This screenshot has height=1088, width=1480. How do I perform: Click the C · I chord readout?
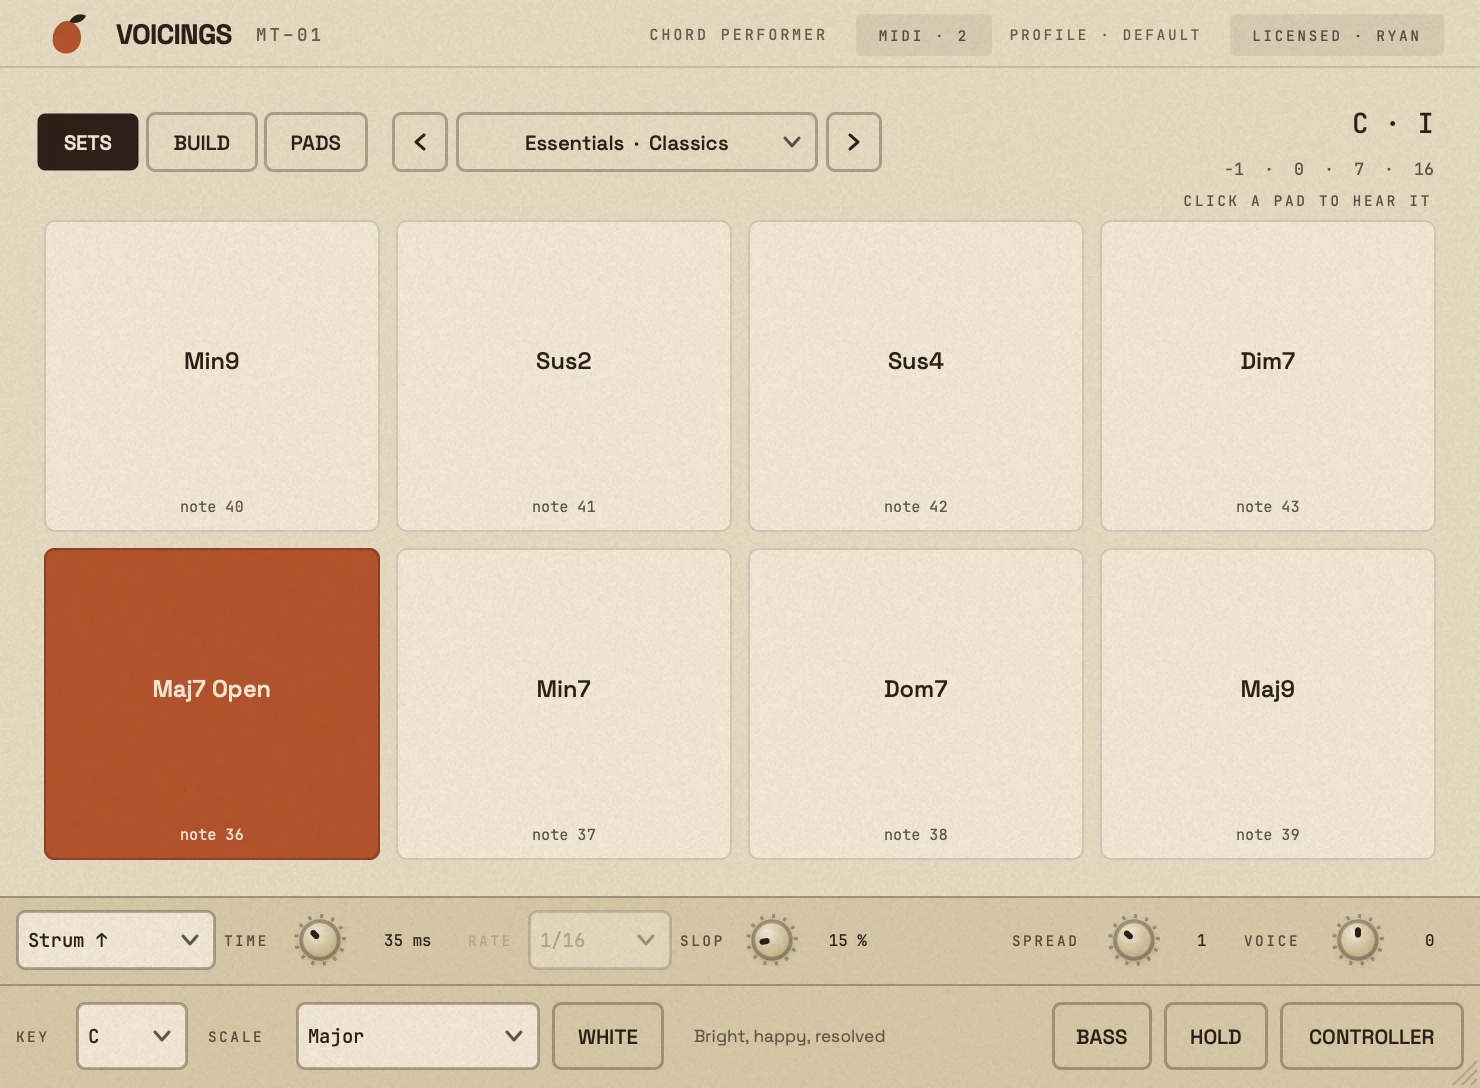1393,123
